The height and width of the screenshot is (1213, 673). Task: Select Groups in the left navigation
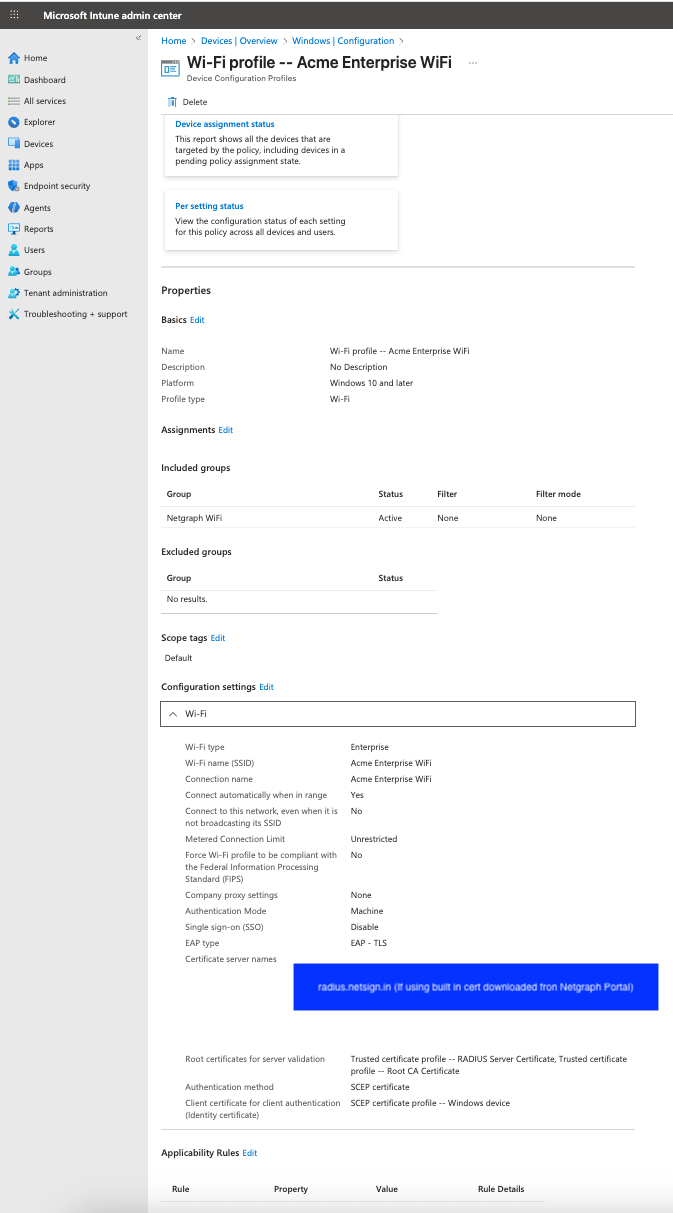pos(38,272)
